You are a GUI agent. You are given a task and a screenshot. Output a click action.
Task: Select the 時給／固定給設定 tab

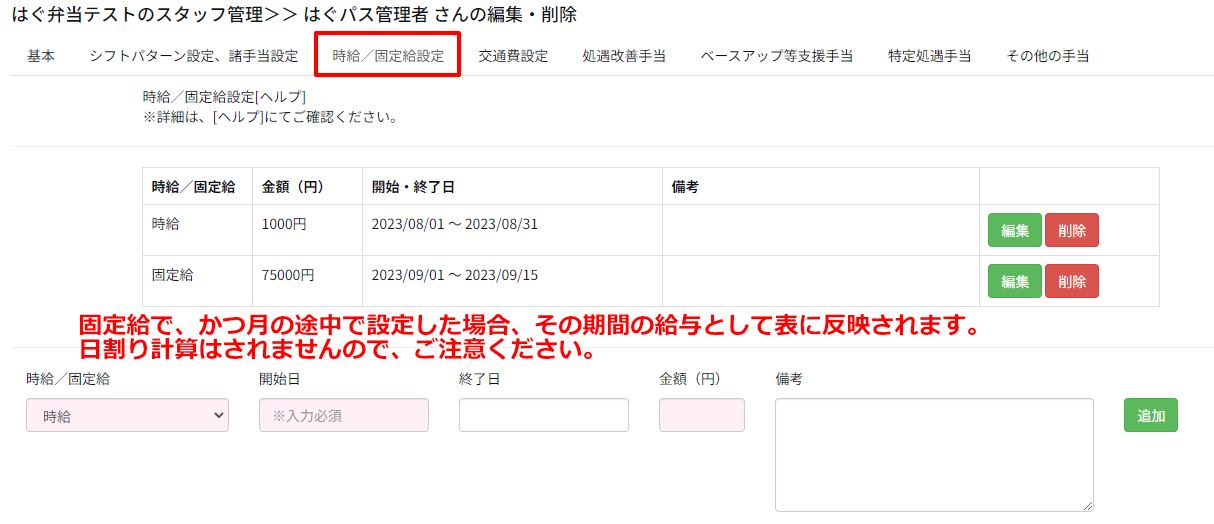pos(388,56)
